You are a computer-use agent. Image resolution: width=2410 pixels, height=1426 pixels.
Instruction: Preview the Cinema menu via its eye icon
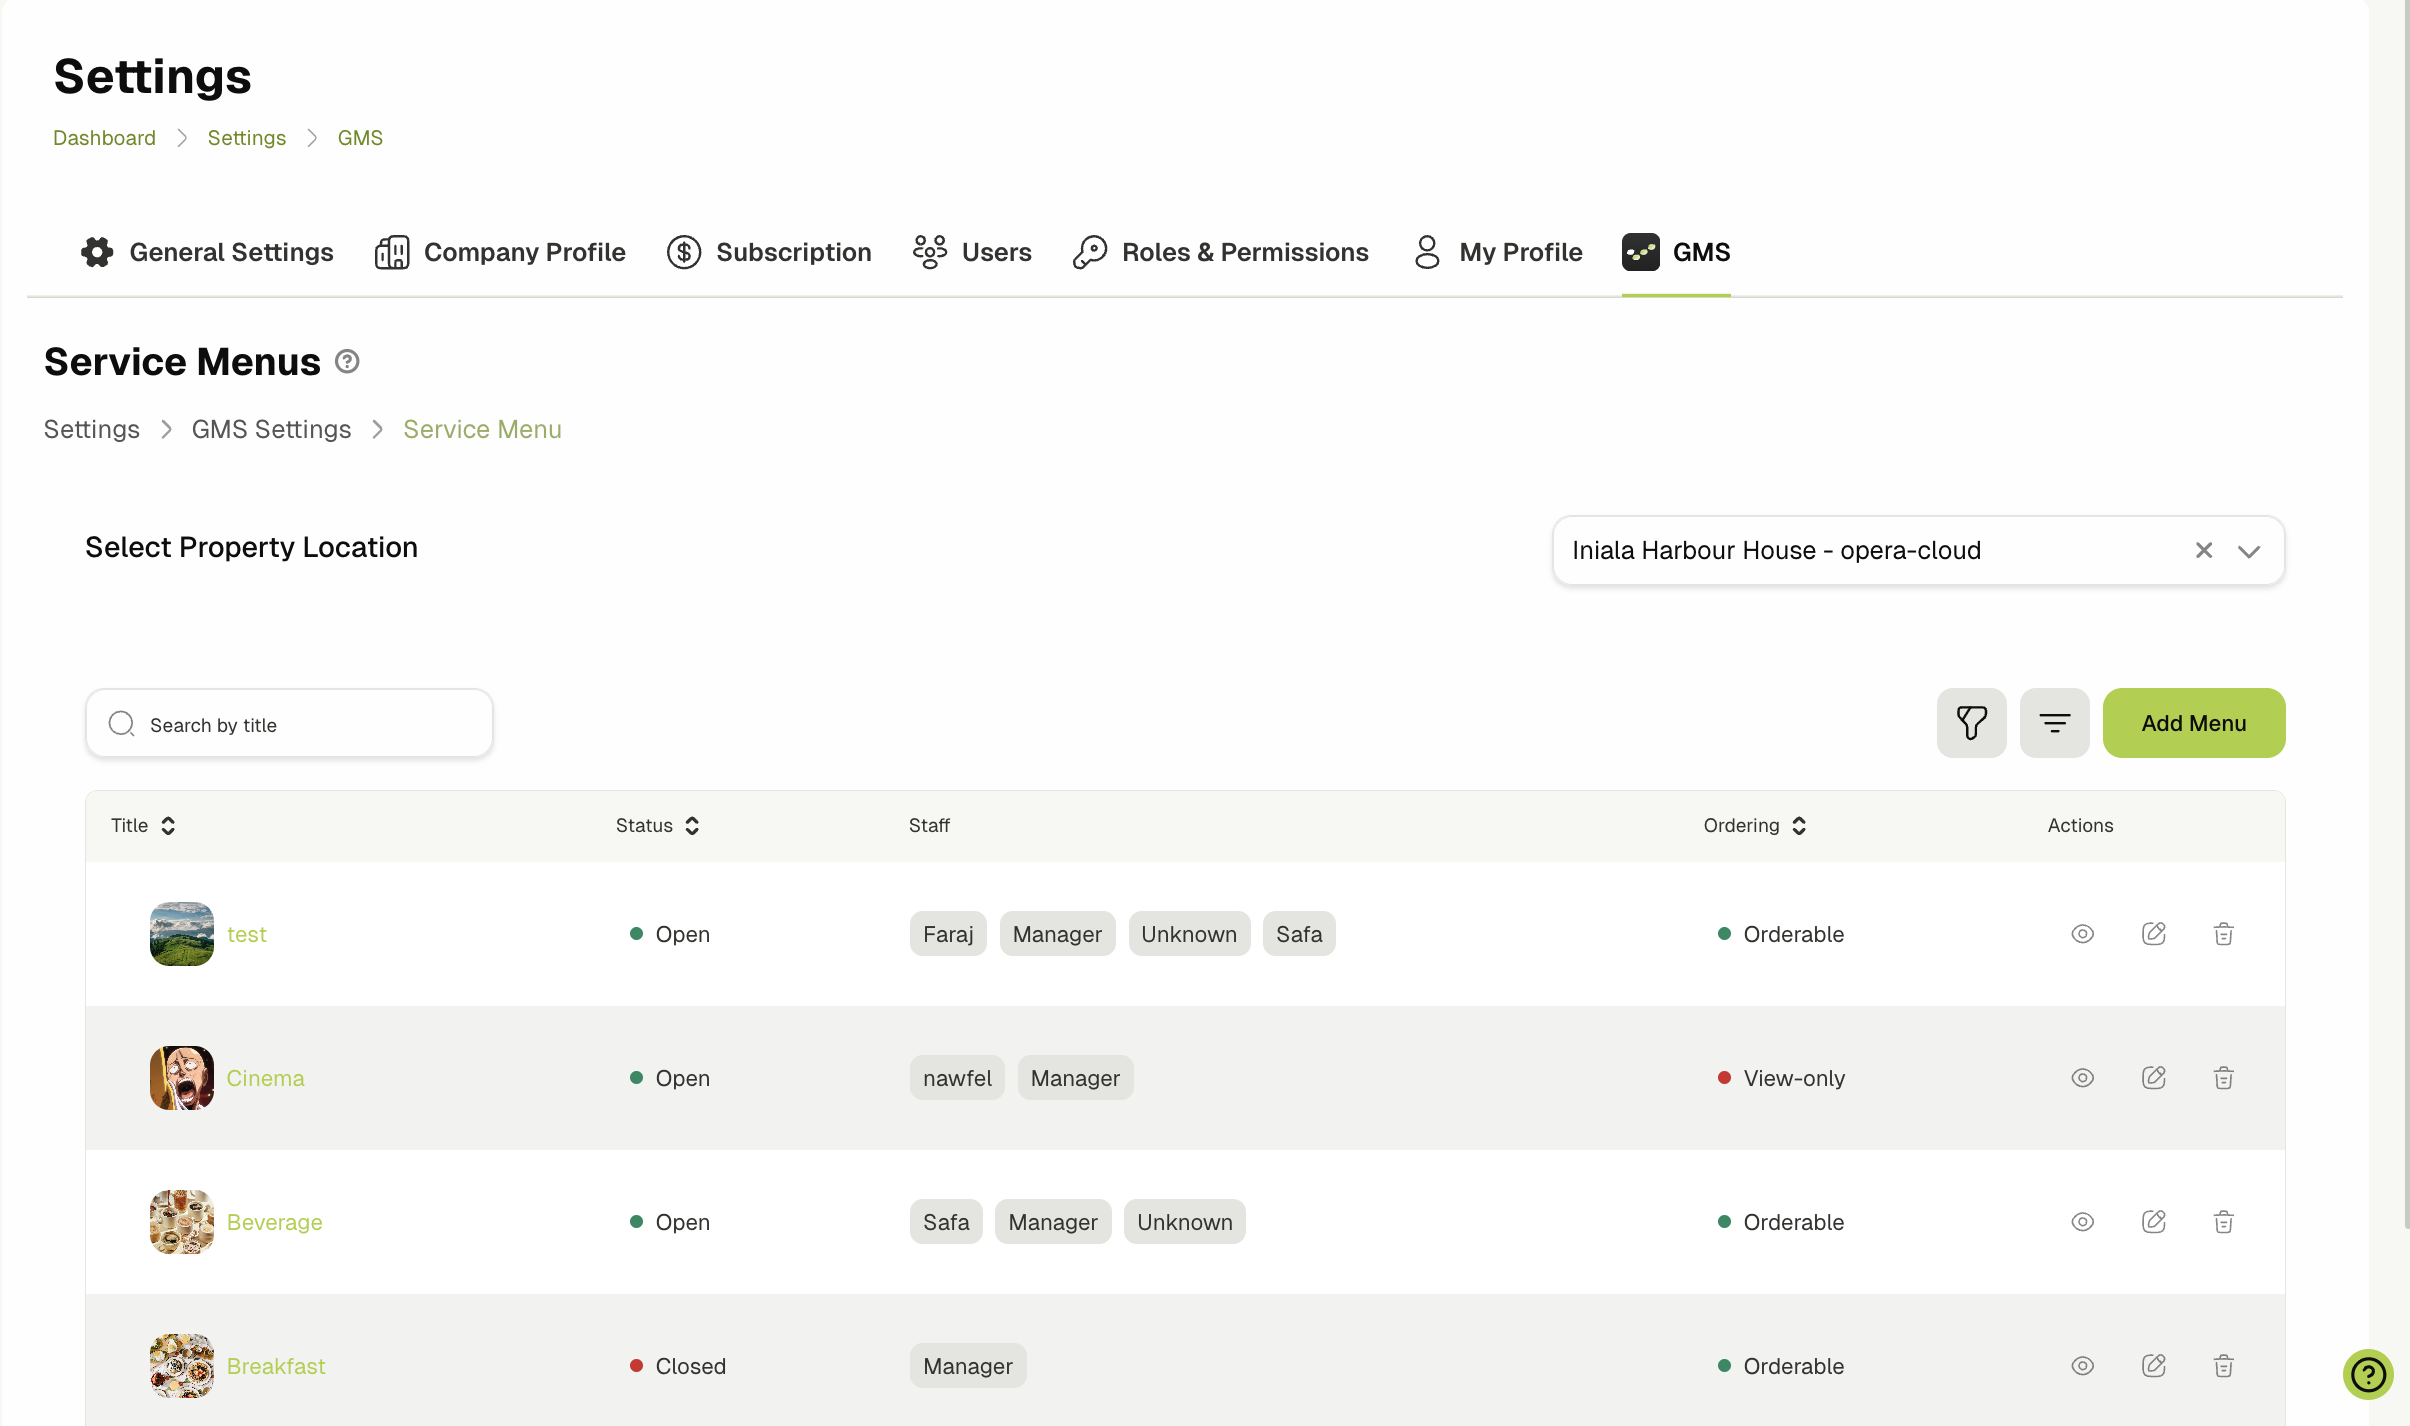[2083, 1077]
